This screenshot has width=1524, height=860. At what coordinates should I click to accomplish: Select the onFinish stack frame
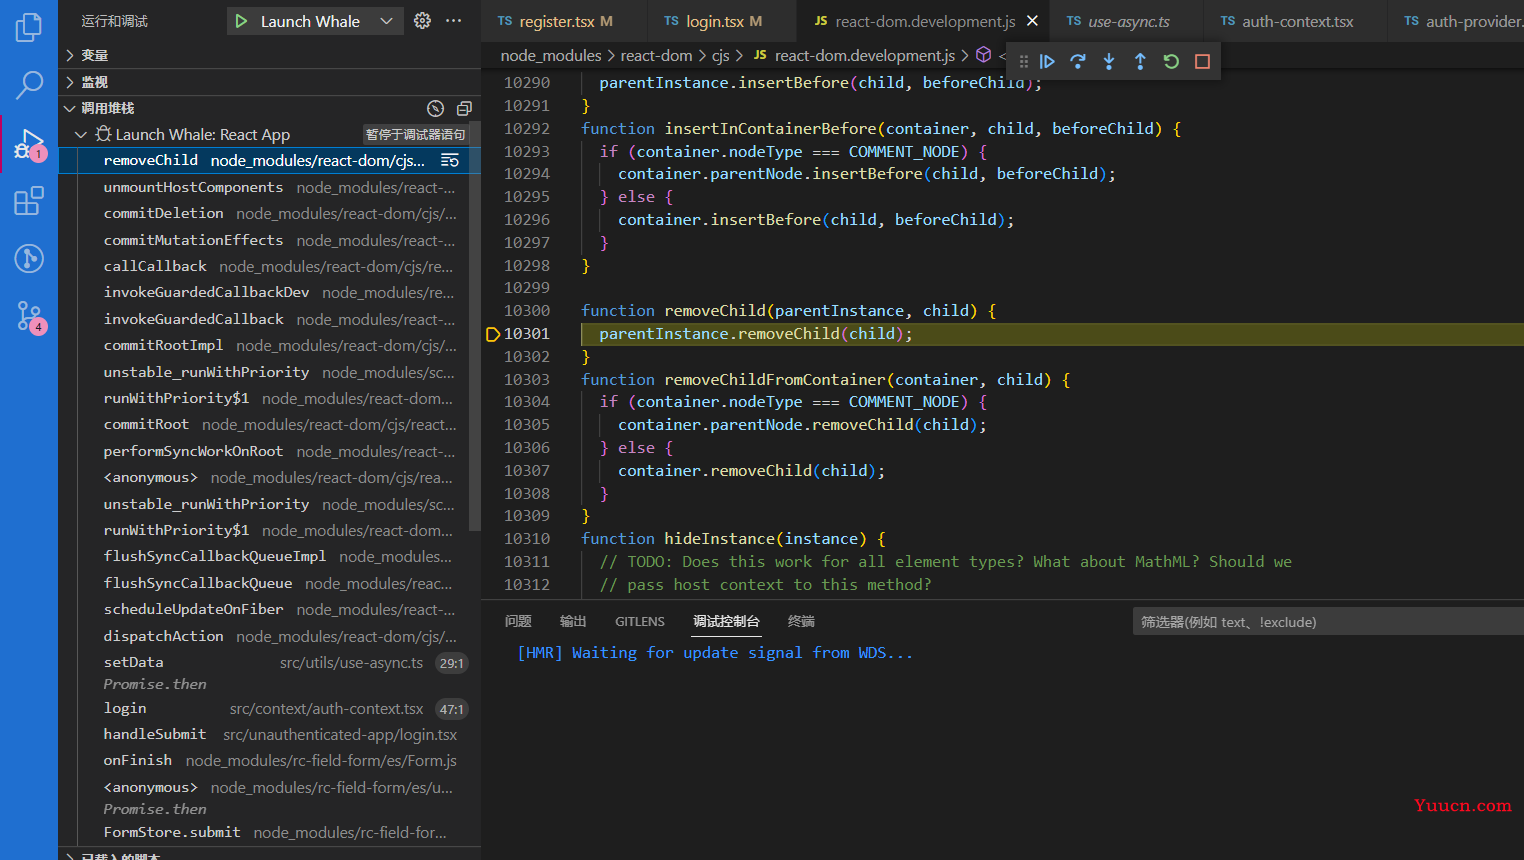pyautogui.click(x=265, y=760)
